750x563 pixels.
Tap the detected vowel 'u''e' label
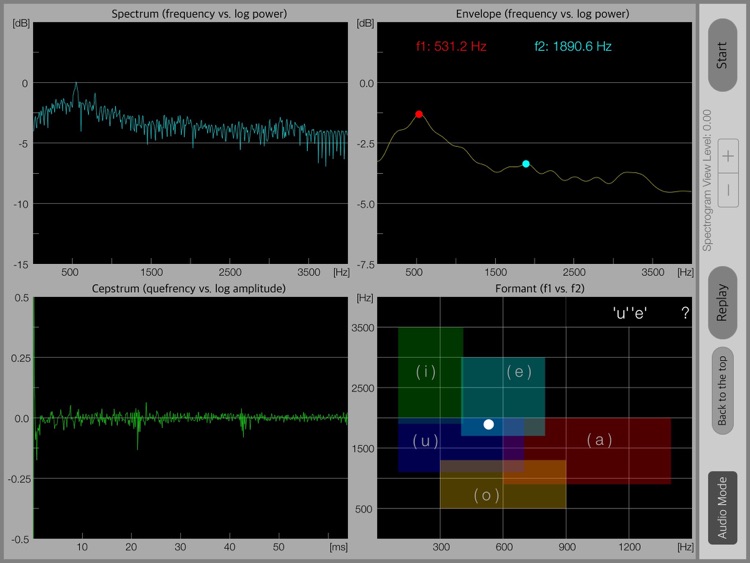point(630,313)
